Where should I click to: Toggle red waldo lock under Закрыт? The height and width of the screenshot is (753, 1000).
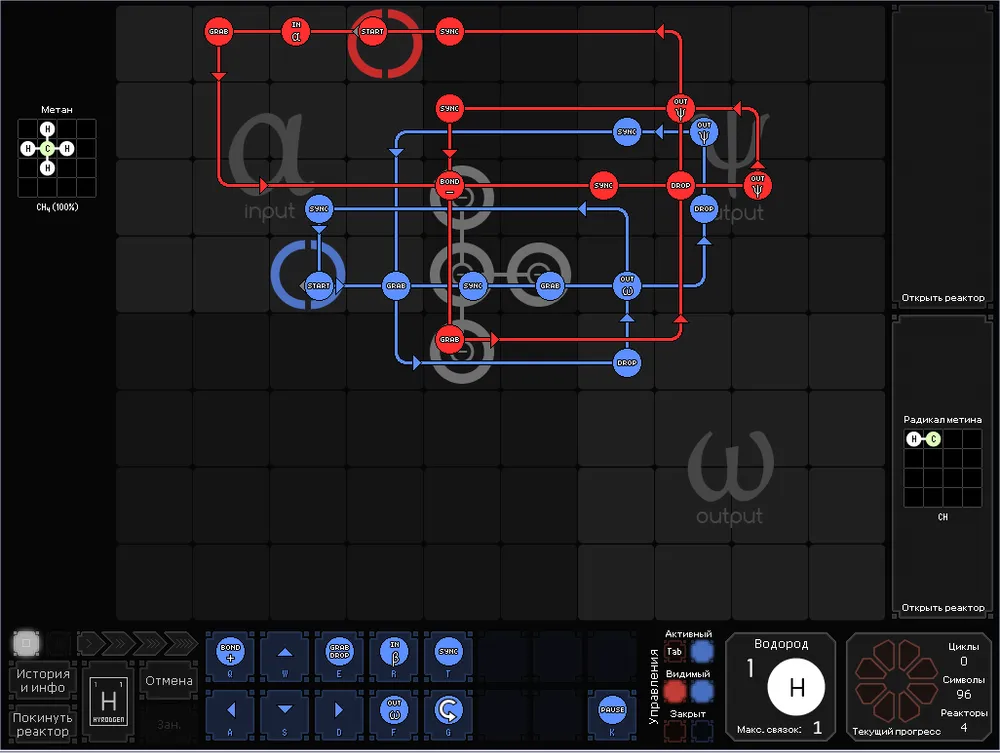coord(675,731)
